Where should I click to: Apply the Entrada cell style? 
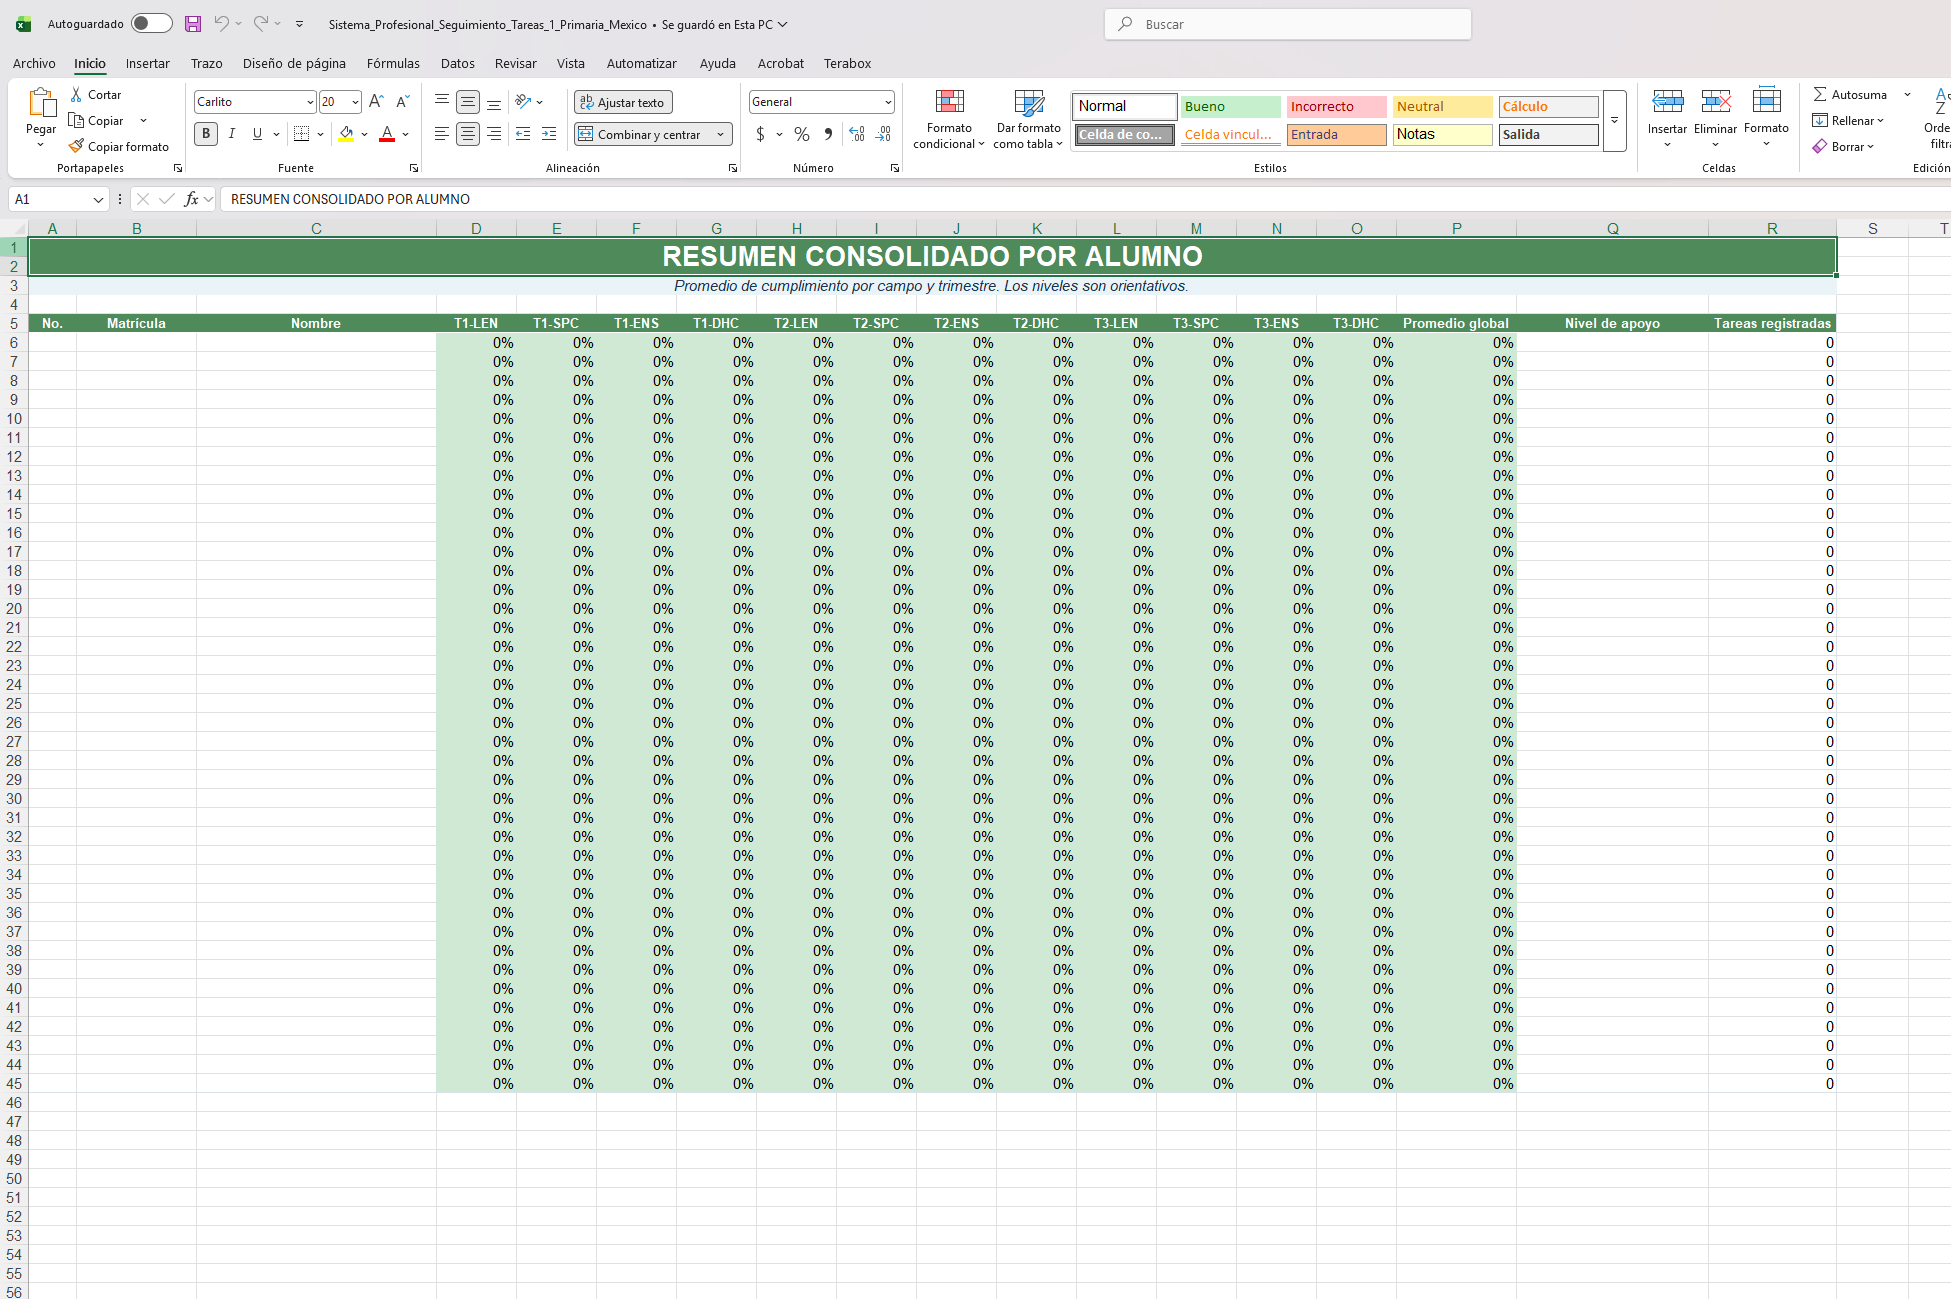(x=1336, y=134)
